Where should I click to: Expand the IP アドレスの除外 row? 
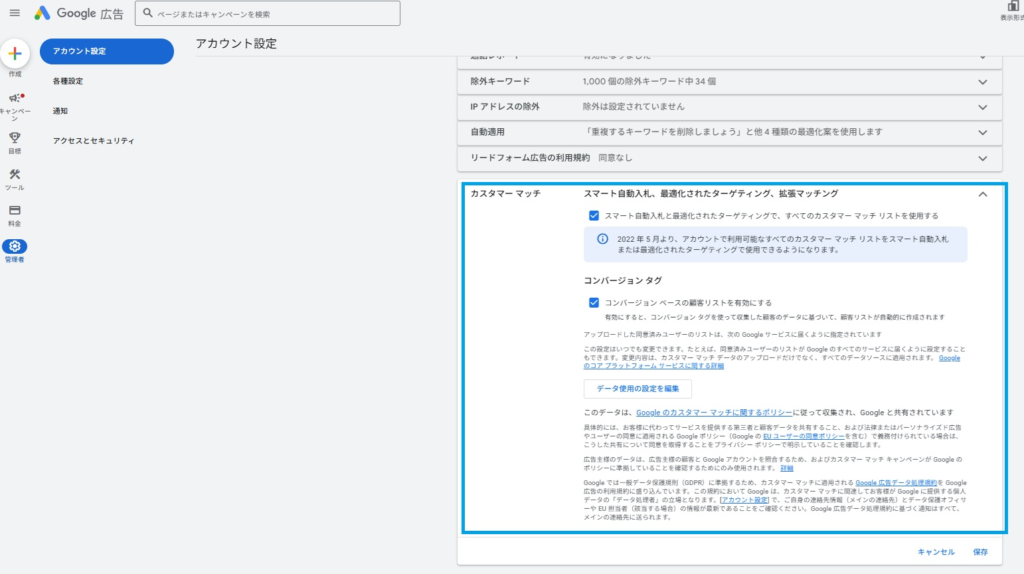click(983, 106)
